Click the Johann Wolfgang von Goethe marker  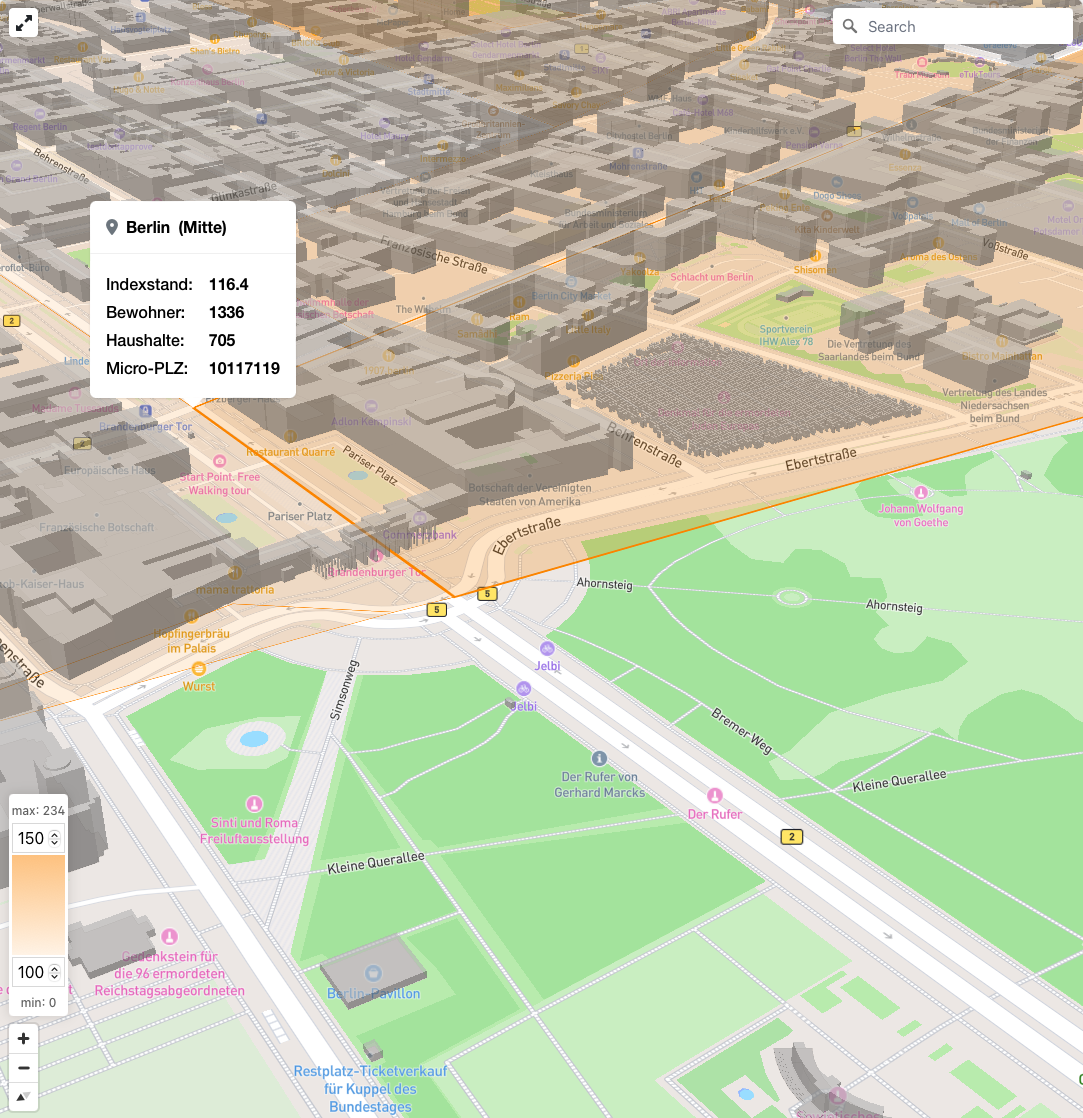point(921,492)
